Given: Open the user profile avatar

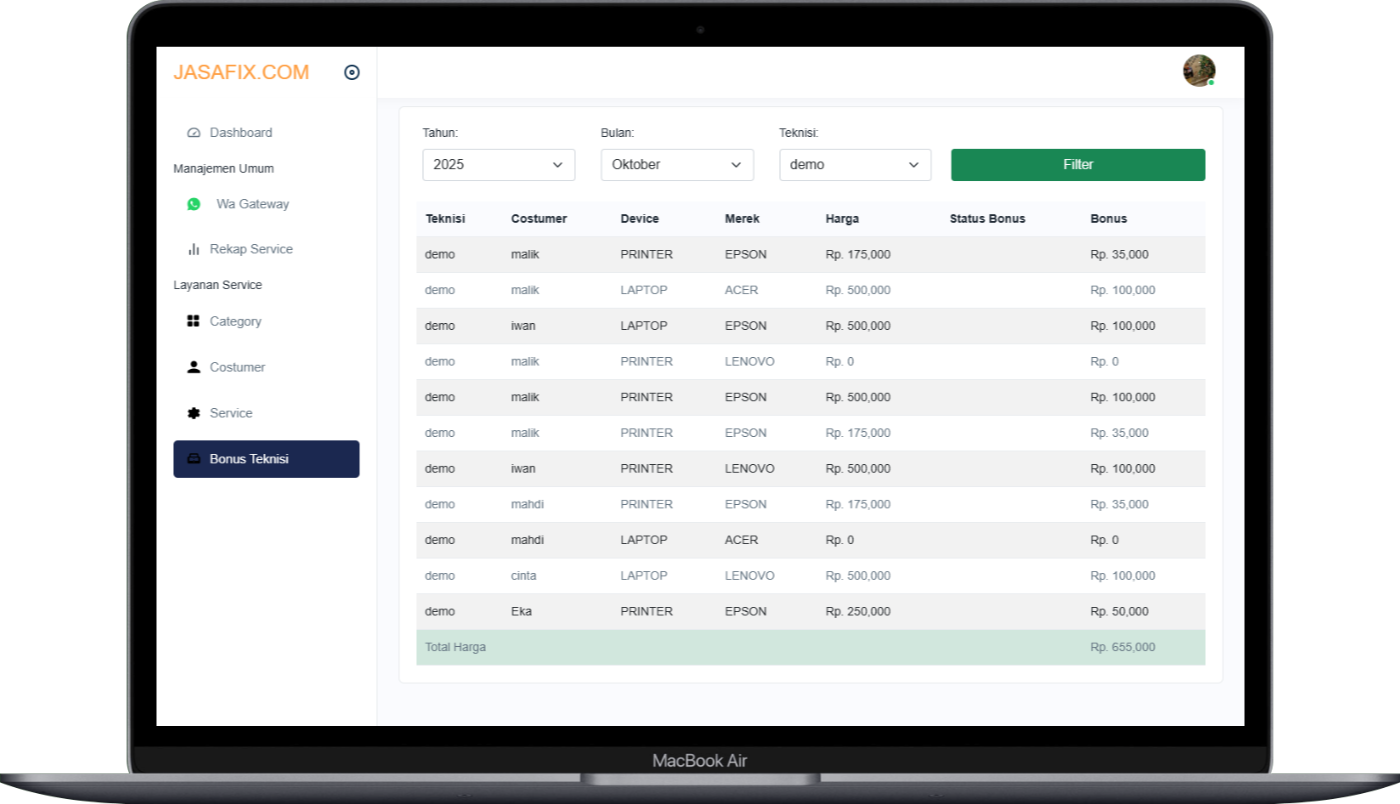Looking at the screenshot, I should coord(1198,71).
